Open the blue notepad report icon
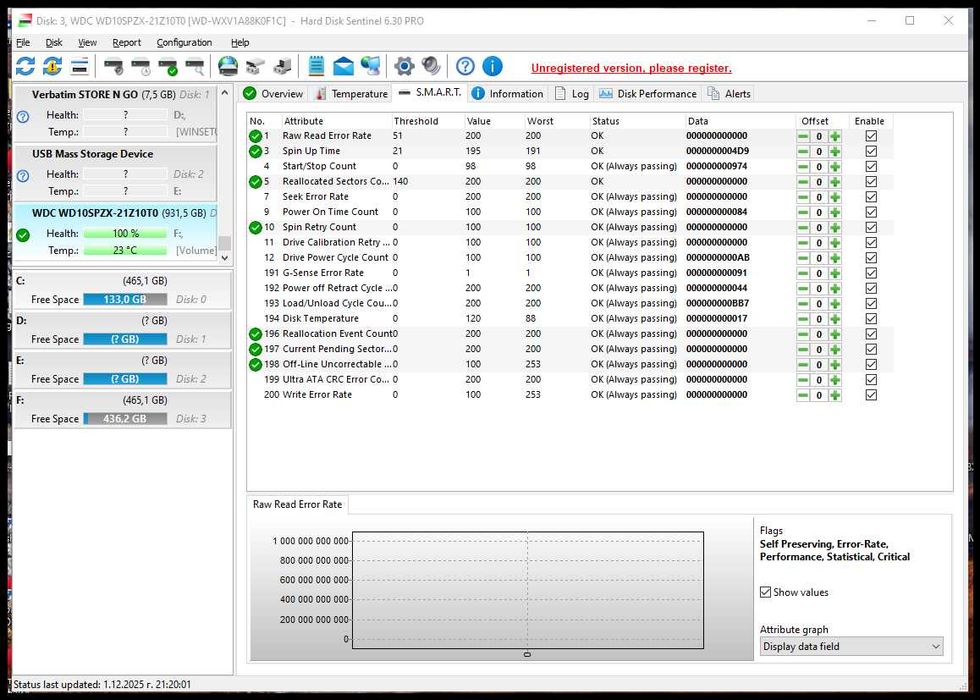This screenshot has height=700, width=980. point(316,67)
